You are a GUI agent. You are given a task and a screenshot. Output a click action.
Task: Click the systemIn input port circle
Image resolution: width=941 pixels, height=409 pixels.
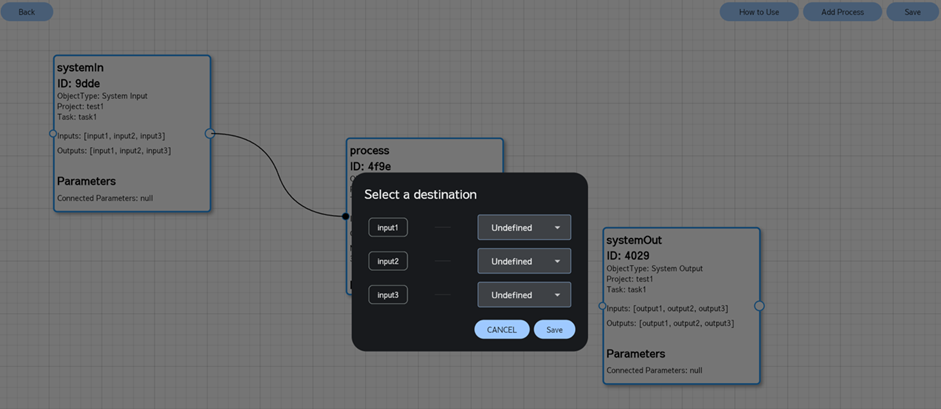[x=54, y=133]
